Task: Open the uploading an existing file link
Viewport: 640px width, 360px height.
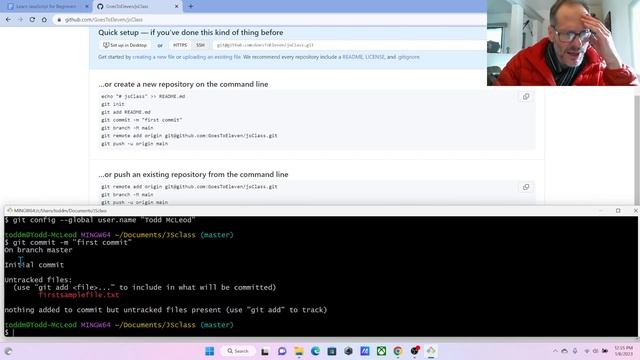Action: point(211,57)
